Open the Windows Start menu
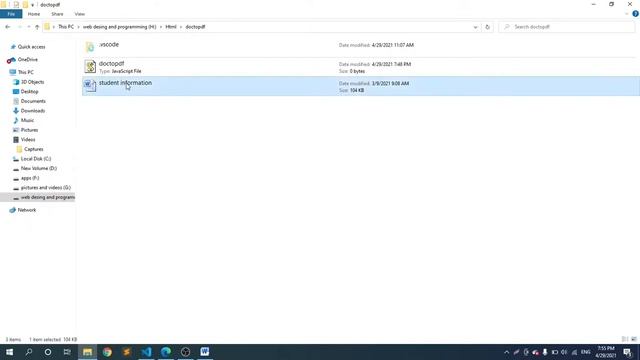Image resolution: width=640 pixels, height=360 pixels. 9,352
